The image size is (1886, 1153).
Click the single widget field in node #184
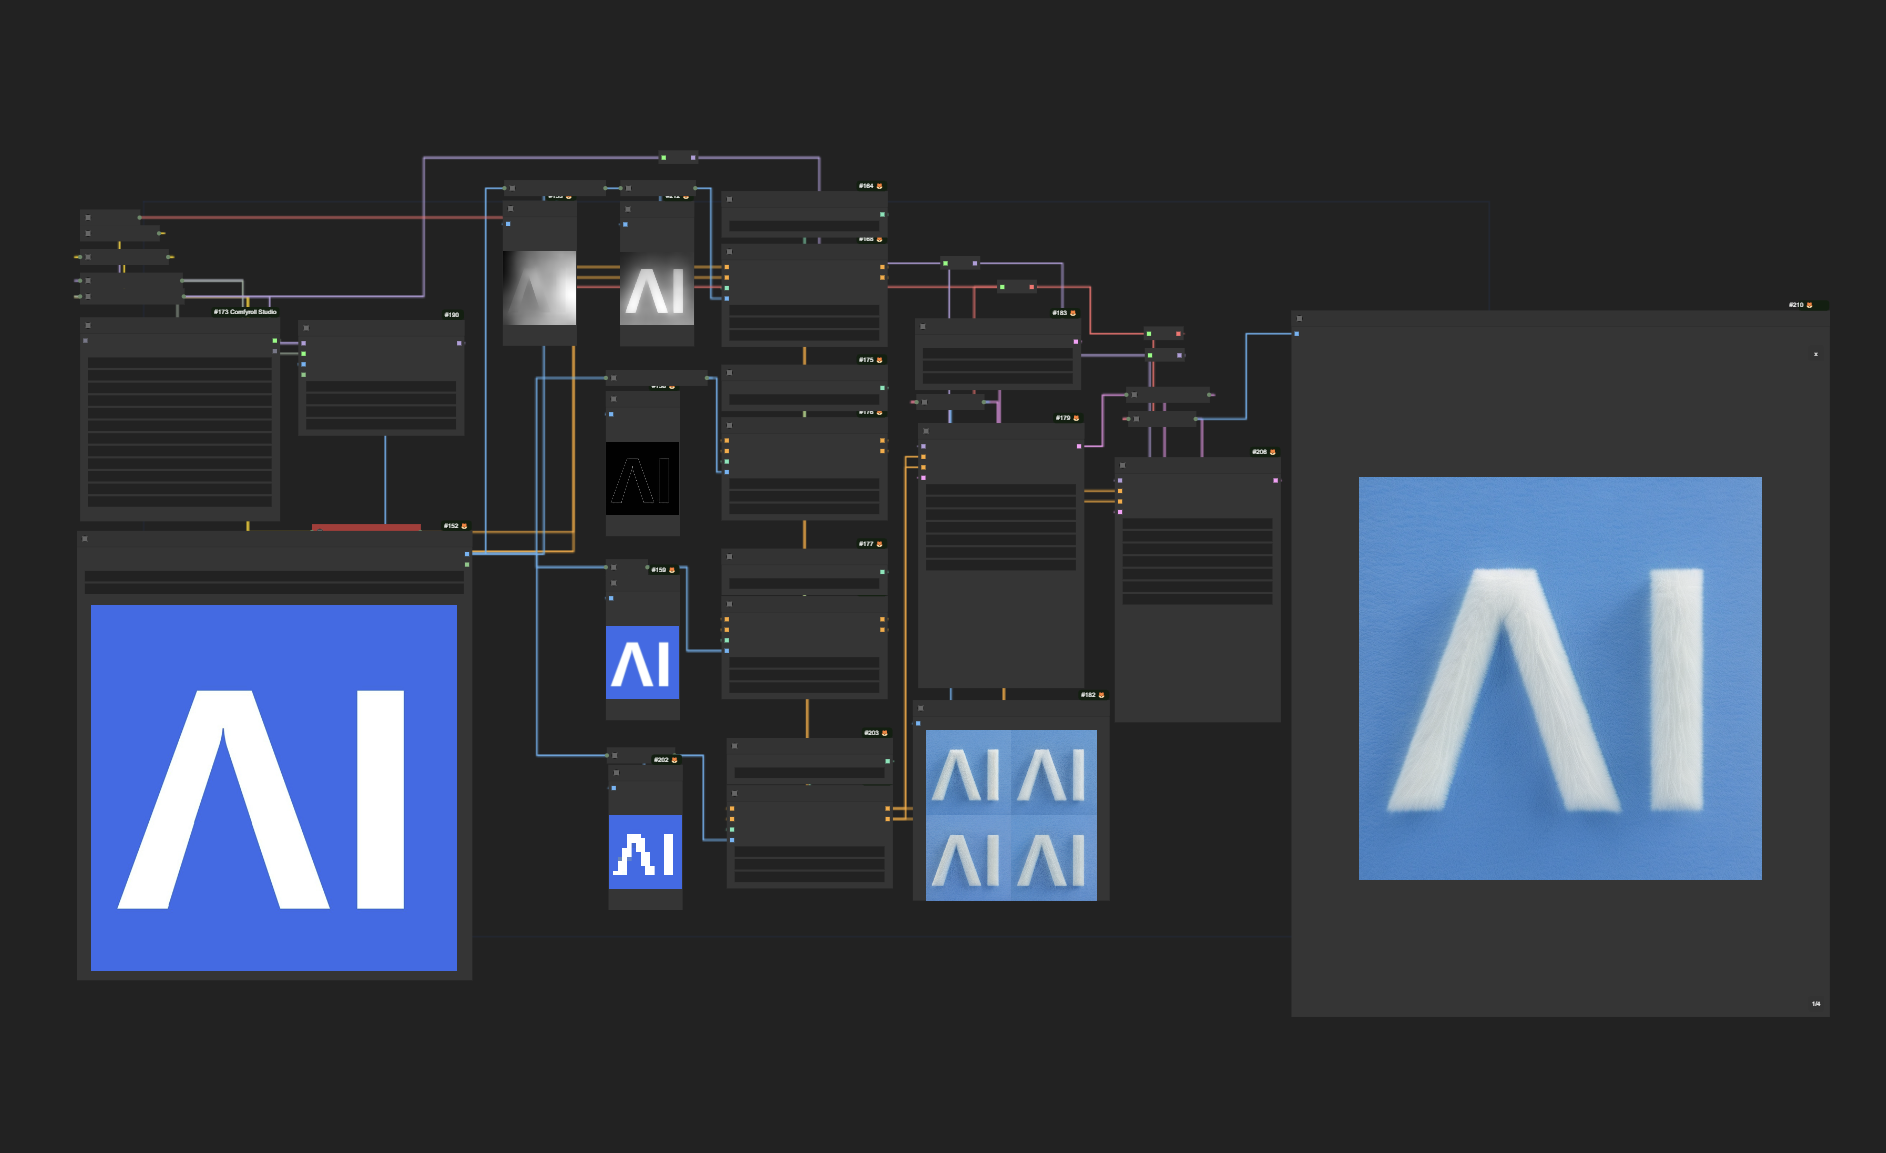point(804,226)
